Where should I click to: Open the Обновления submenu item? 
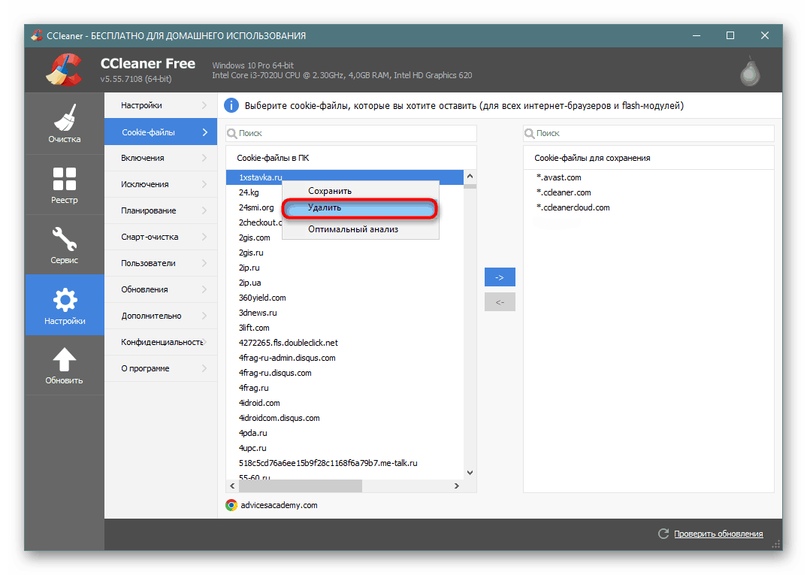pos(161,289)
